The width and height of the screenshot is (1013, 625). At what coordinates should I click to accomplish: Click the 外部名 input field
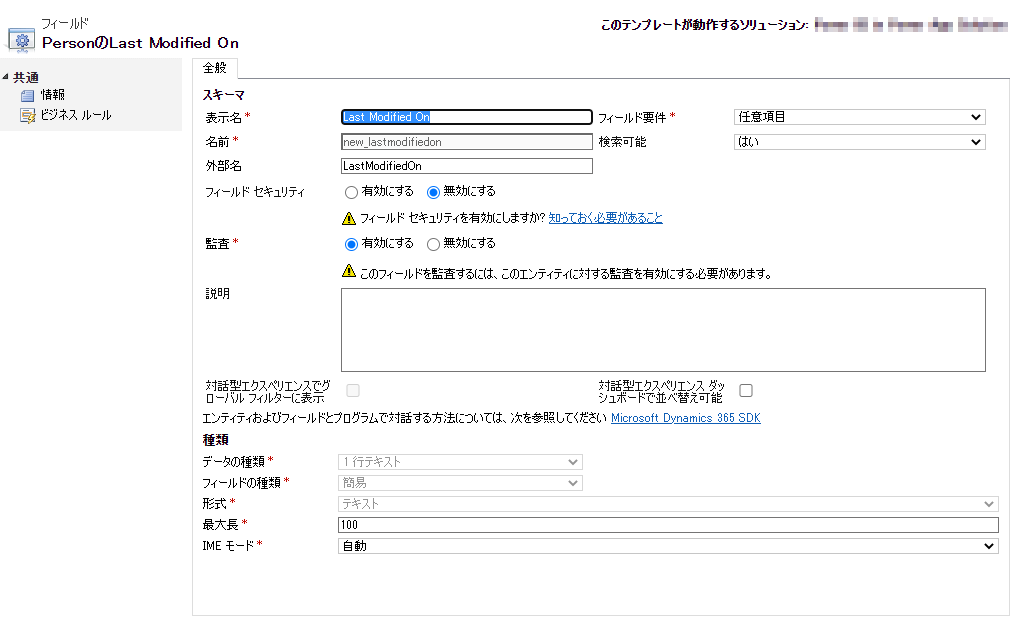point(466,166)
